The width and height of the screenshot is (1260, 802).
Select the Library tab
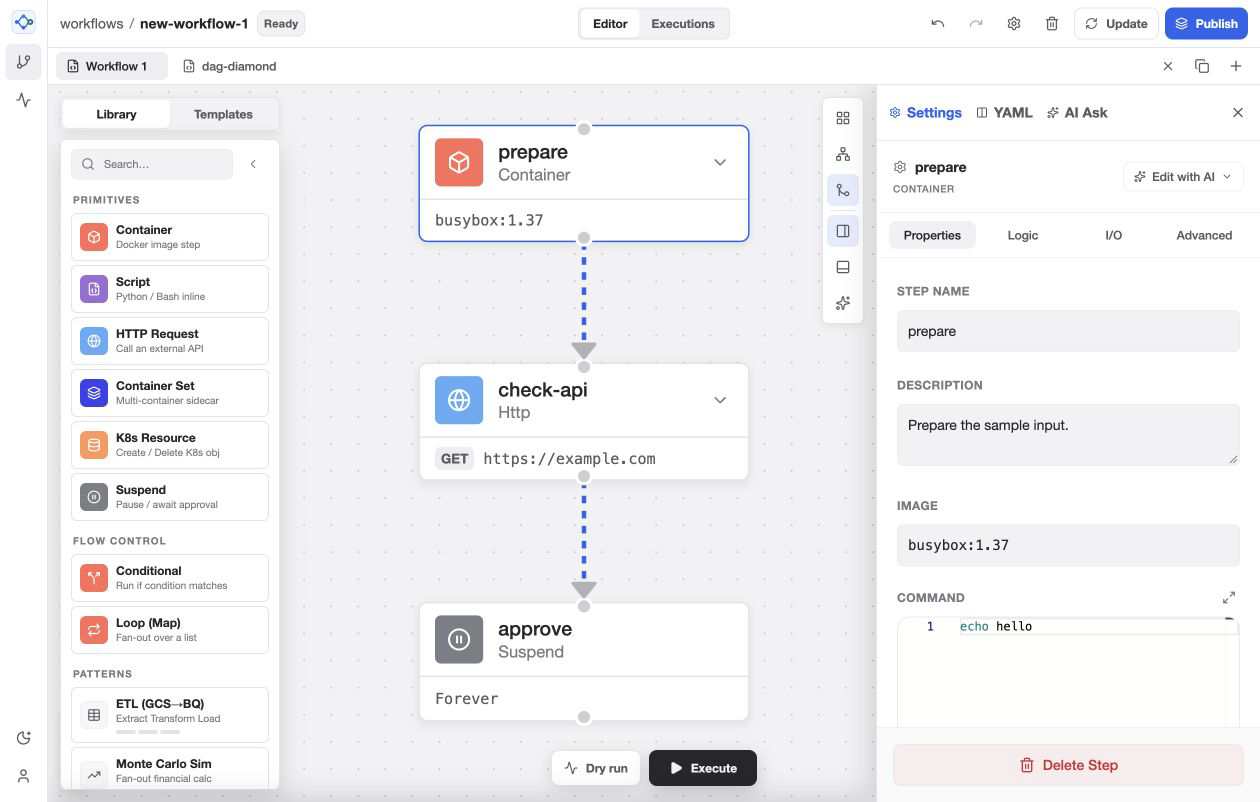[x=116, y=114]
